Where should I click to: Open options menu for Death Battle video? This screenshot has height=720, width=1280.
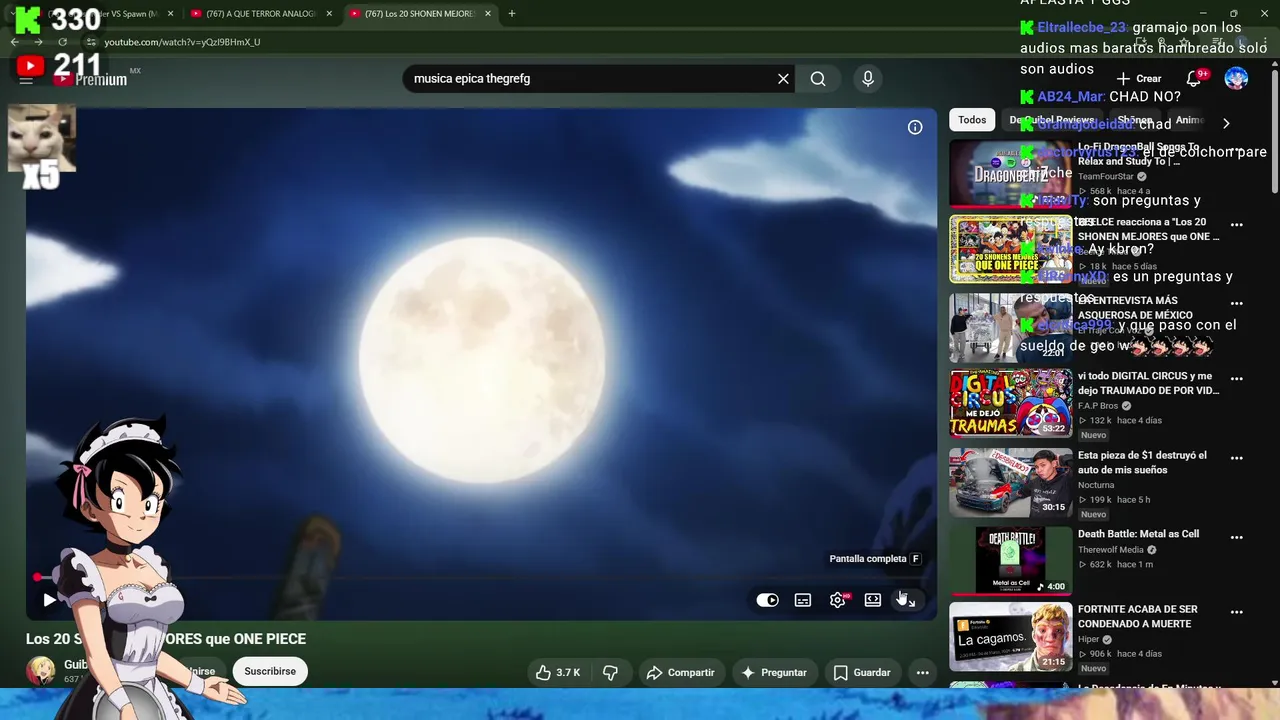(1237, 537)
